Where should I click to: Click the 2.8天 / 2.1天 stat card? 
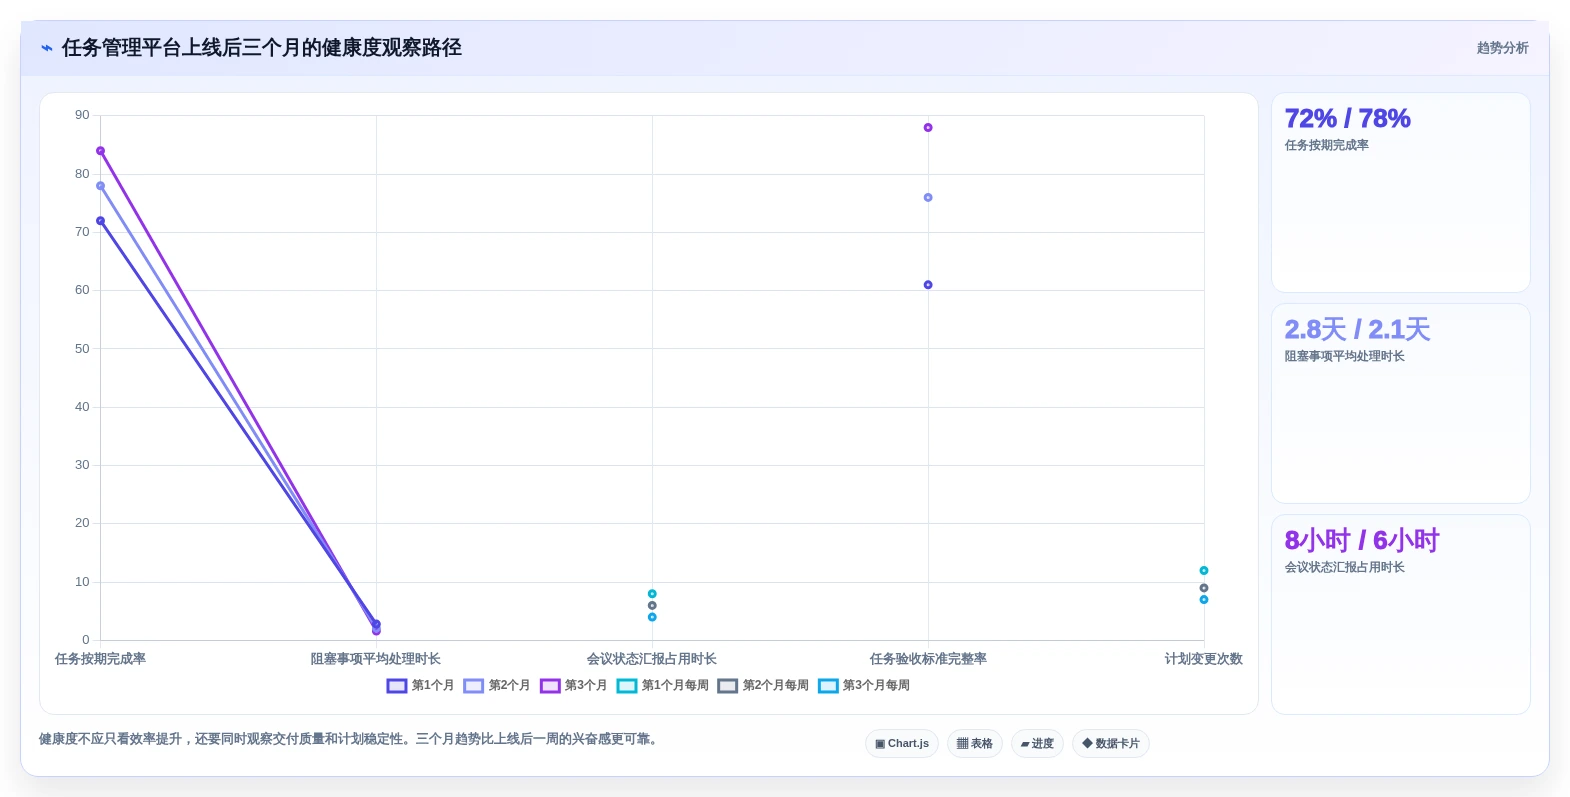[1400, 404]
